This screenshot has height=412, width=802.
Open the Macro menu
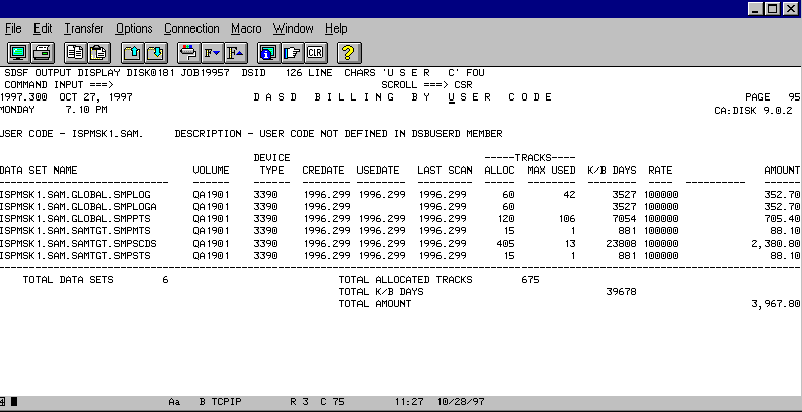246,29
